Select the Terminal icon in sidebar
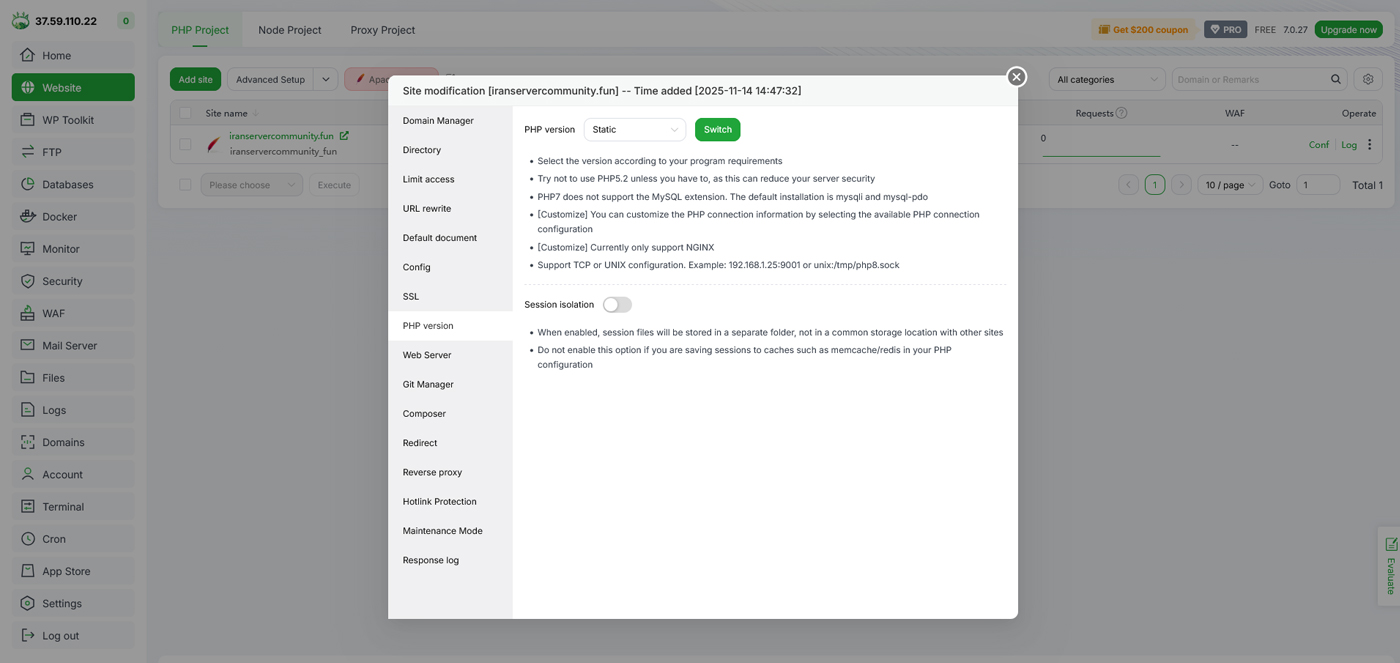The width and height of the screenshot is (1400, 663). 27,507
